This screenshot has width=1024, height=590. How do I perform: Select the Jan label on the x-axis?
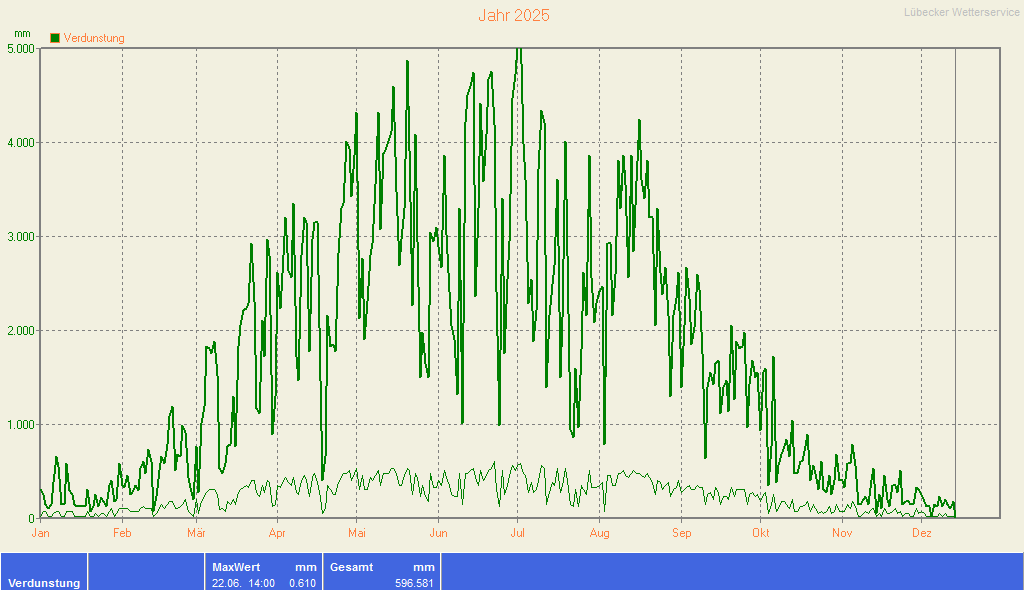[x=41, y=533]
